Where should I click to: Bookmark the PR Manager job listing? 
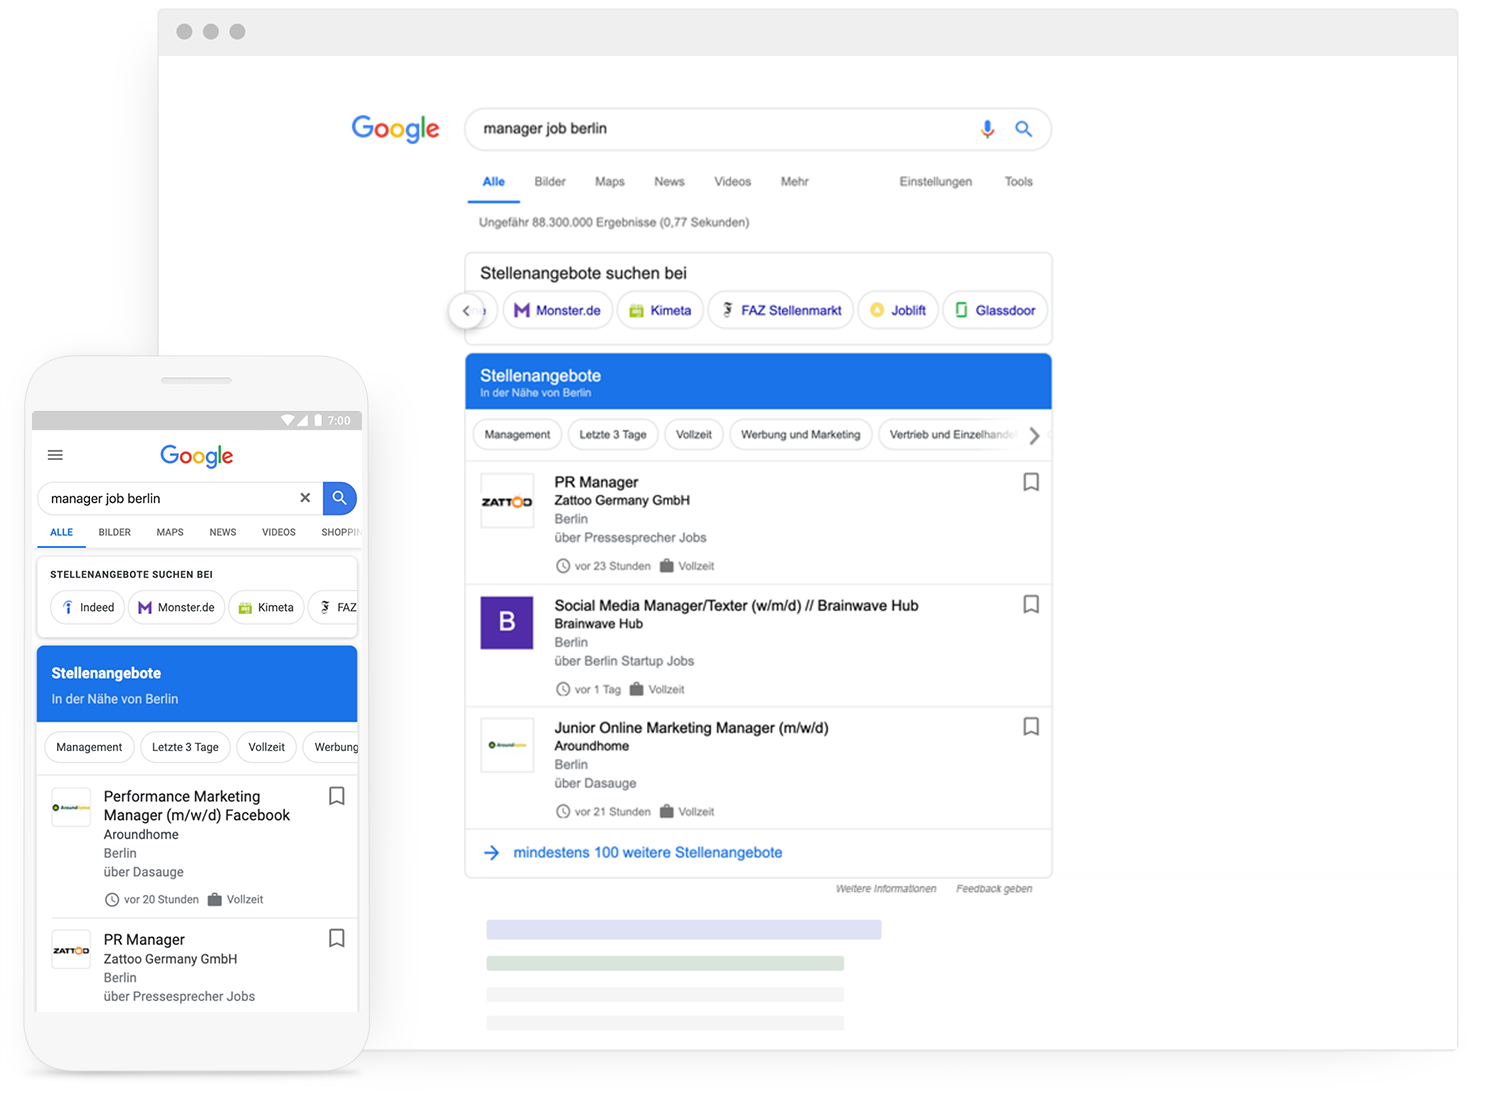point(1031,482)
